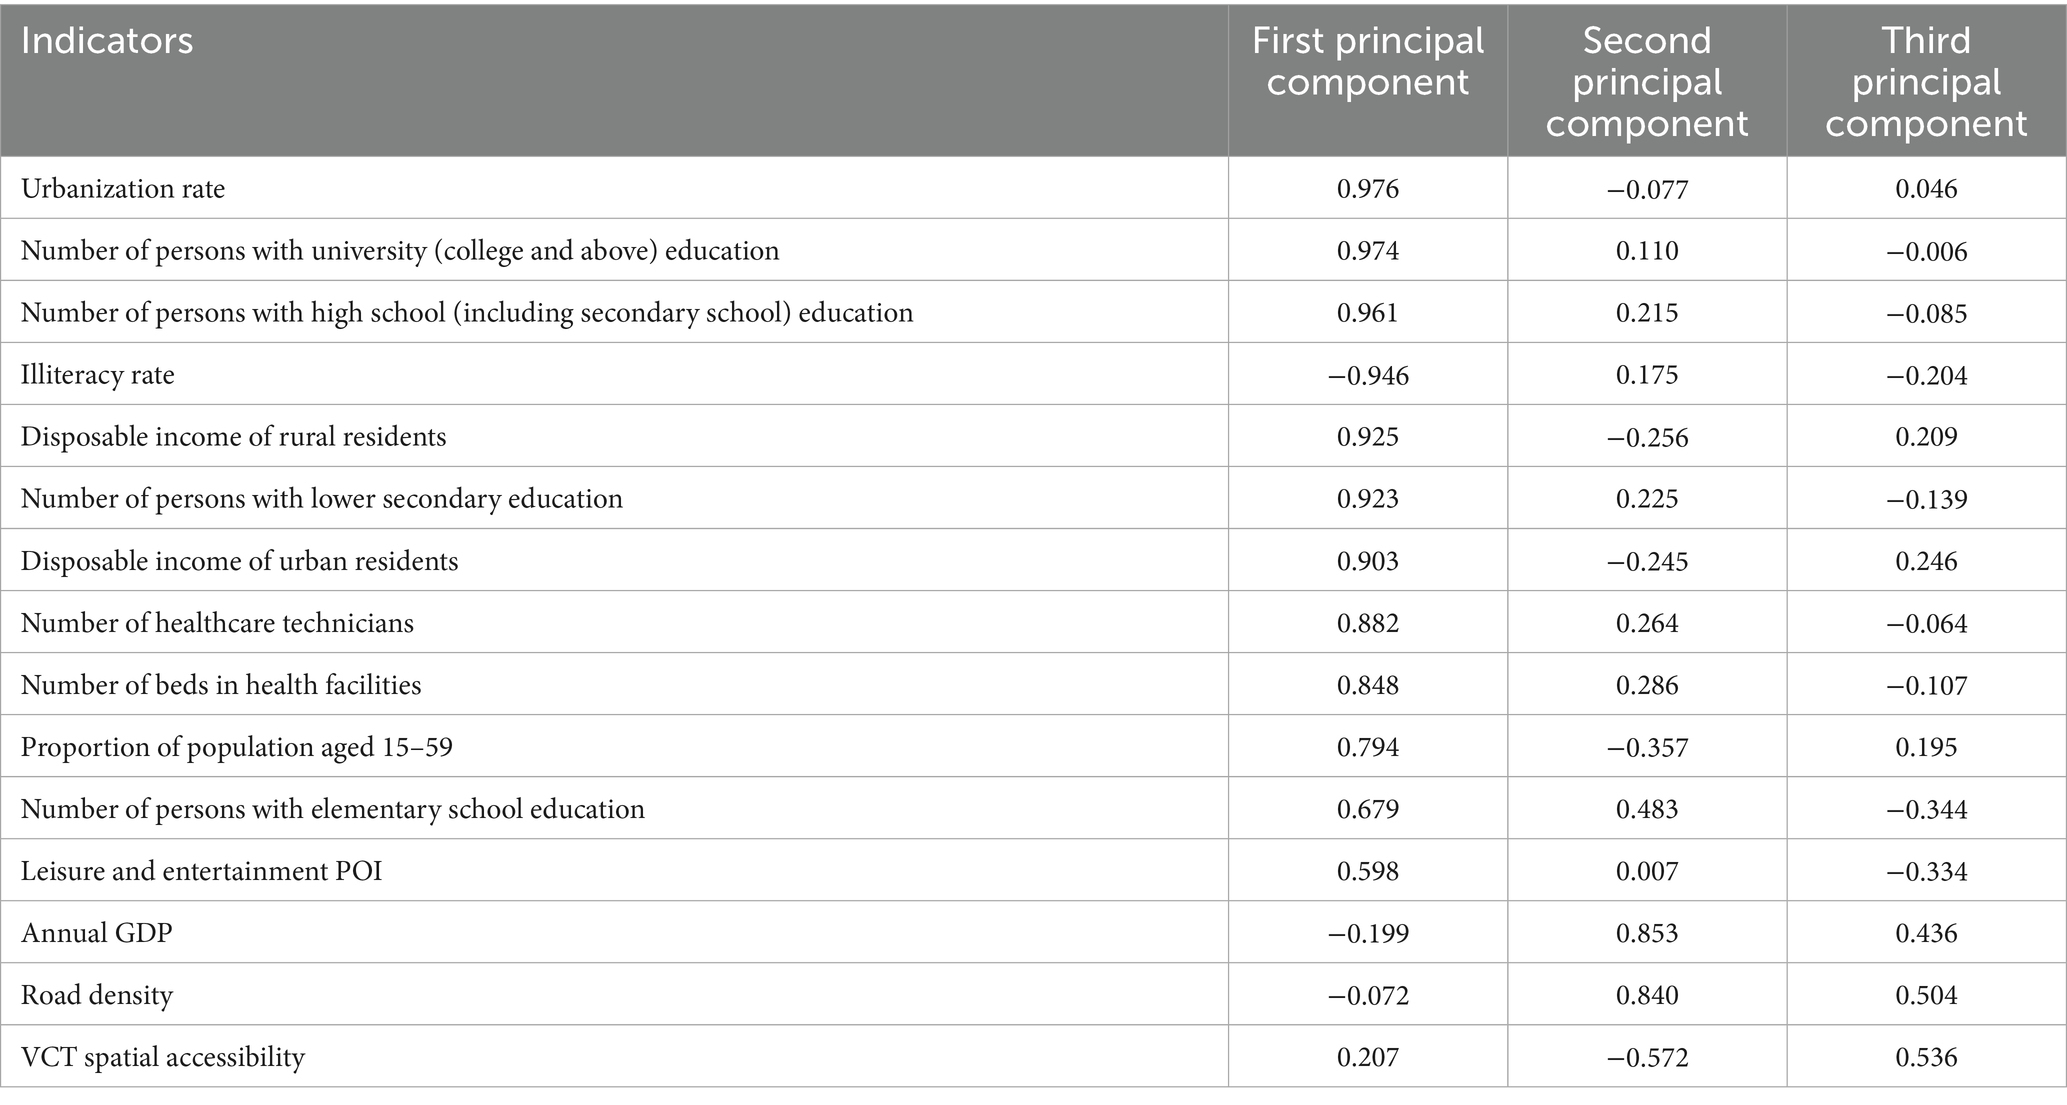This screenshot has height=1105, width=2067.
Task: Select the VCT spatial accessibility label
Action: click(163, 1056)
